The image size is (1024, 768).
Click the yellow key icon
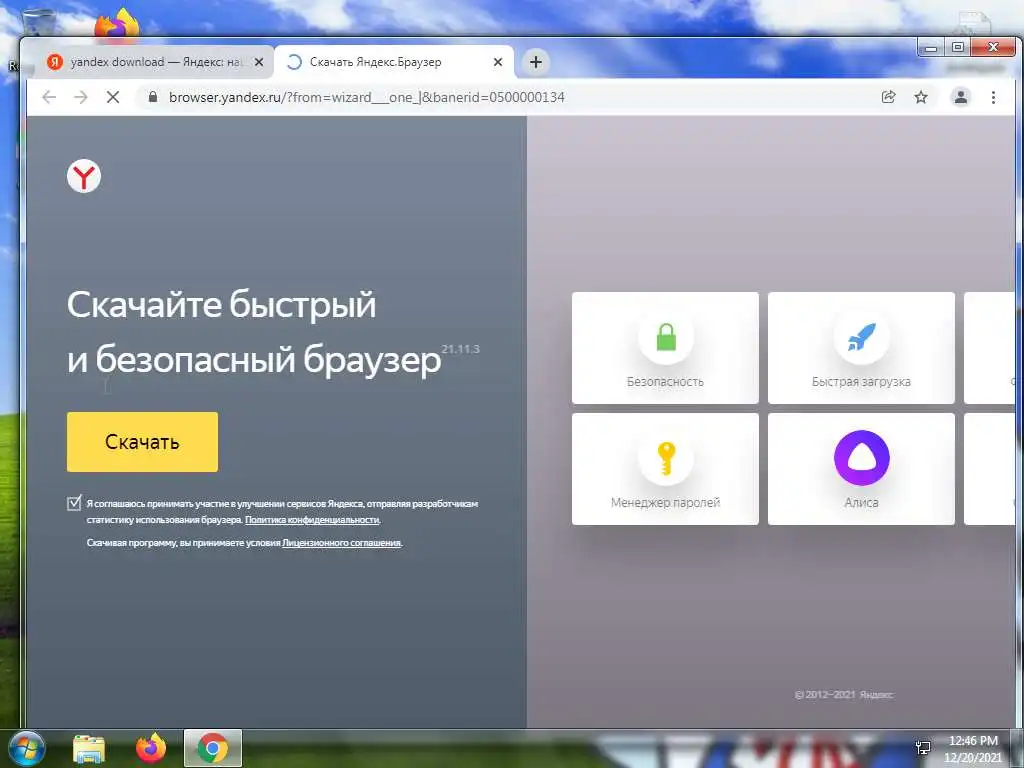665,458
